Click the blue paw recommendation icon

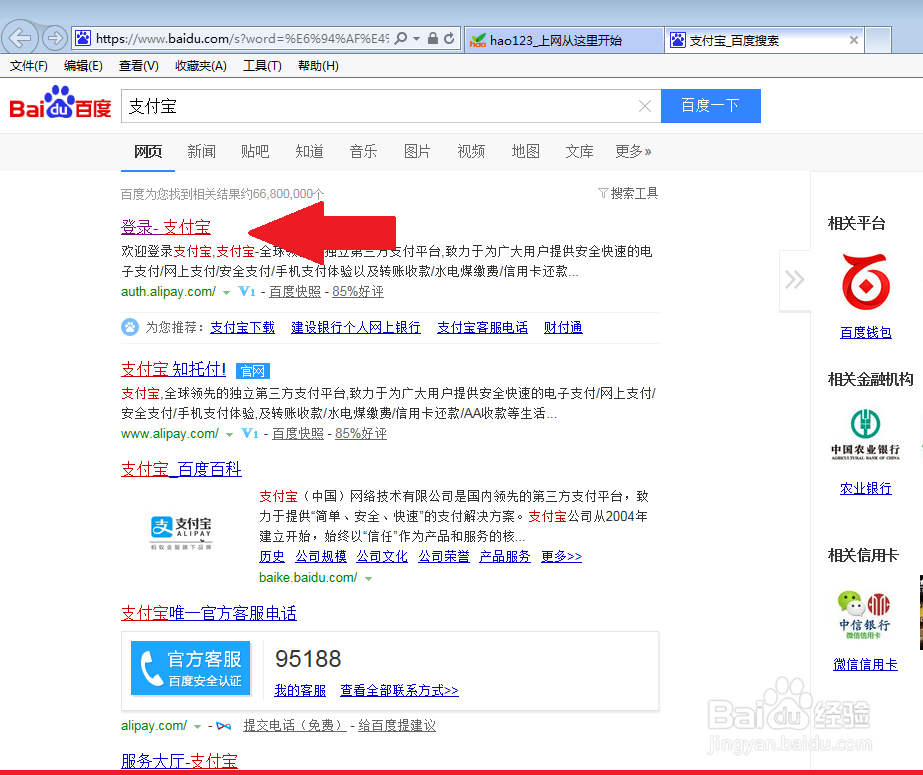pyautogui.click(x=130, y=327)
